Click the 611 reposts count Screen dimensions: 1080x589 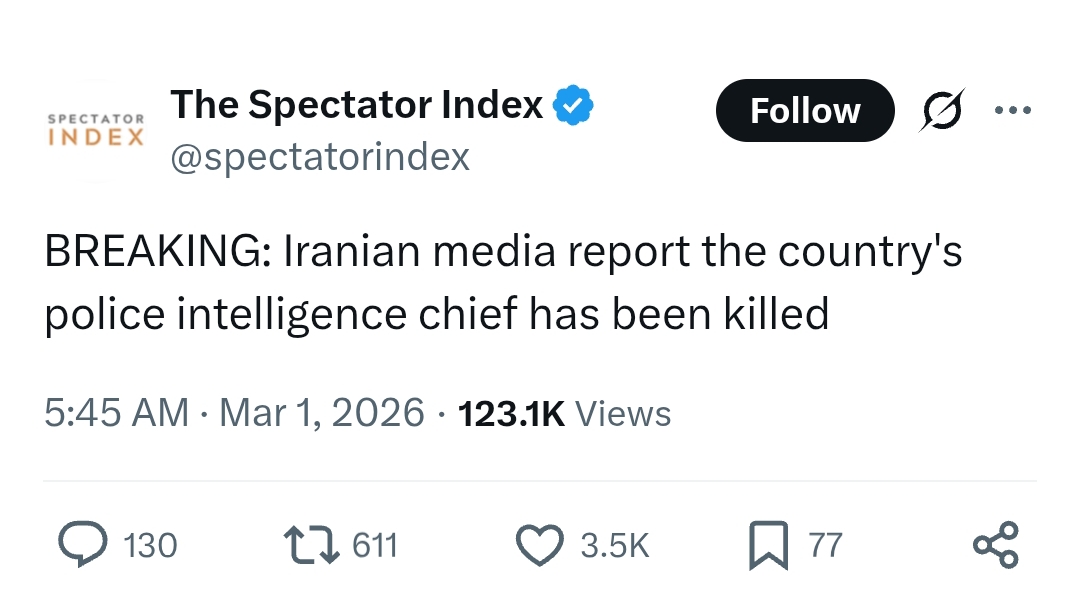[x=376, y=545]
